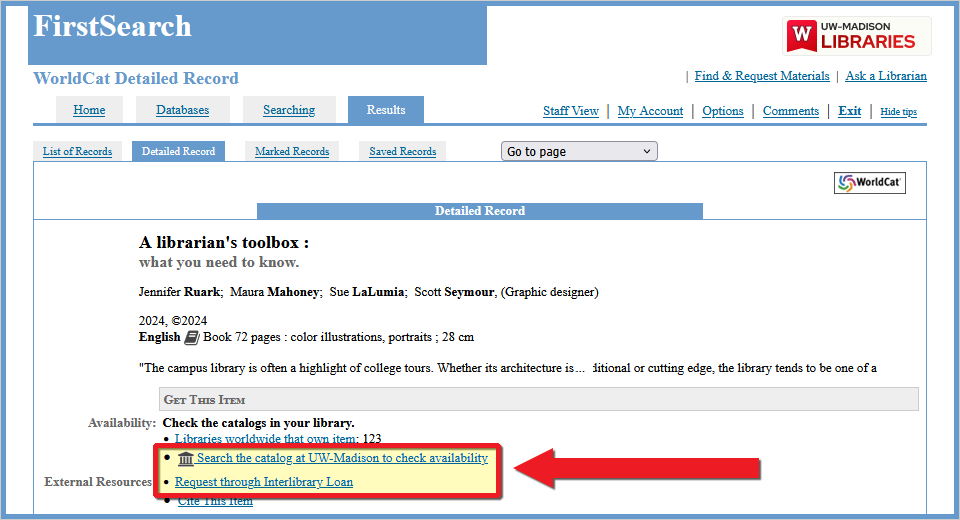Click the book format icon next to English

(x=192, y=337)
